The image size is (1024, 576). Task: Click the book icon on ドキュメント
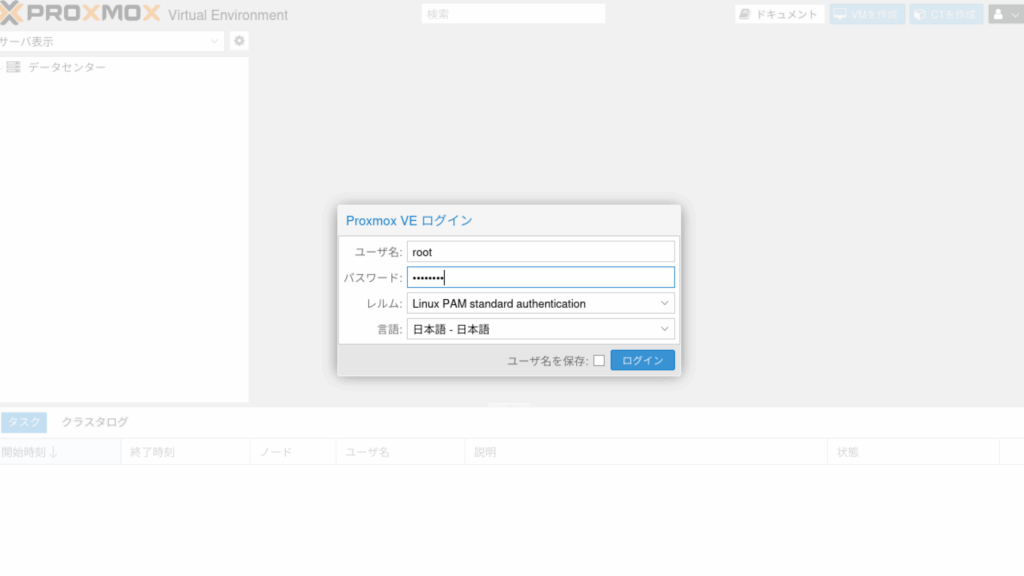click(746, 15)
